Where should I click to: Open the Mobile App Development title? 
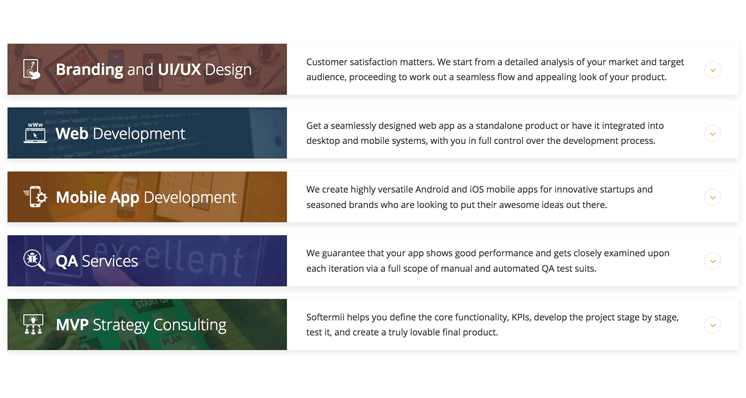click(146, 197)
